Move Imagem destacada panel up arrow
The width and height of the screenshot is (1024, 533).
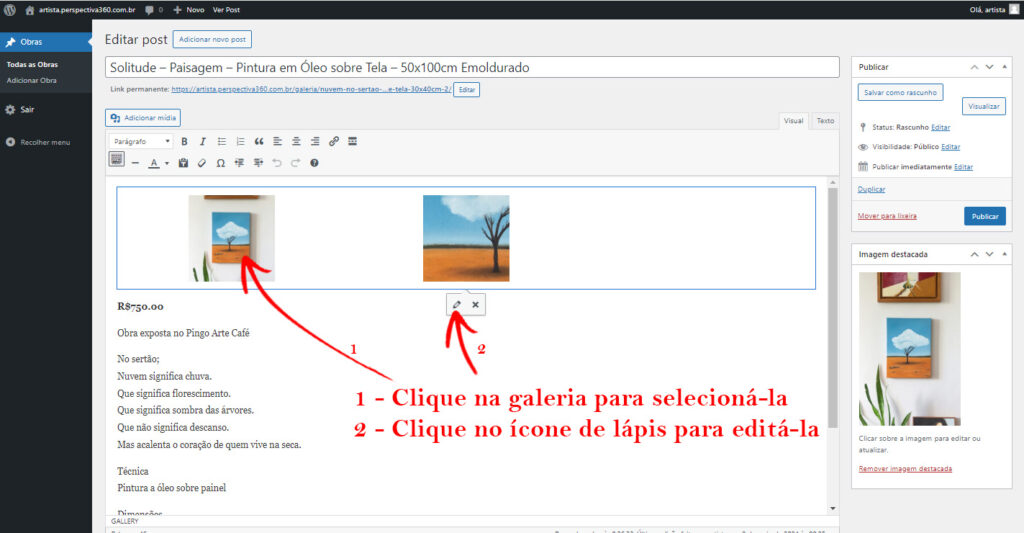[x=974, y=254]
